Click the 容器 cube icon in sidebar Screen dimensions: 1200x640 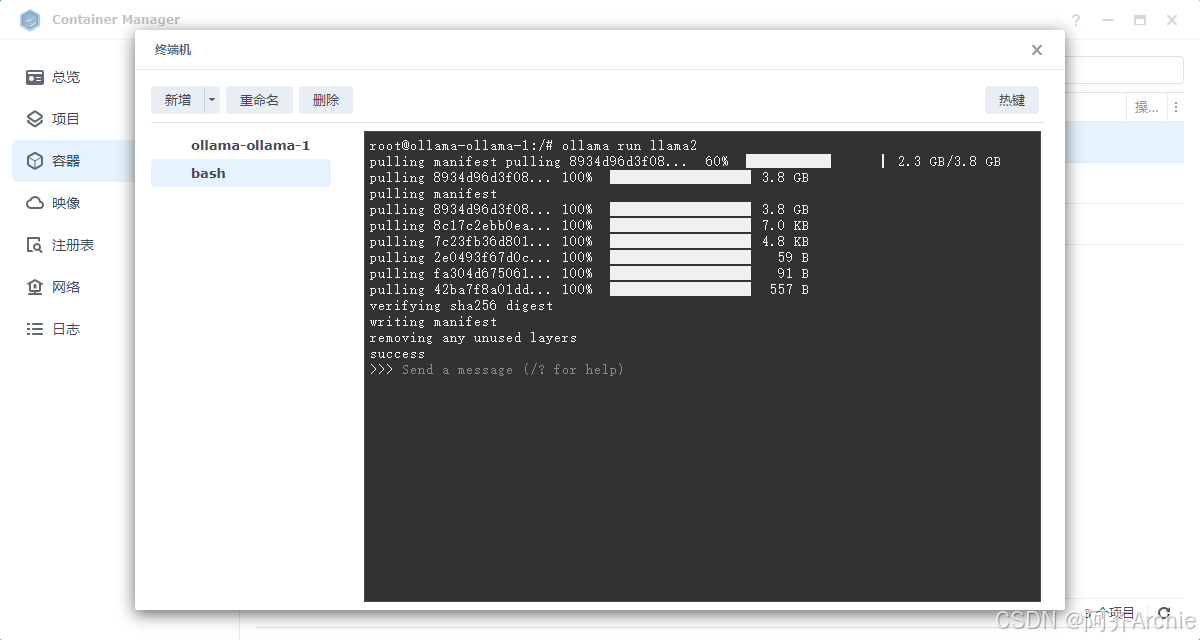click(x=35, y=161)
